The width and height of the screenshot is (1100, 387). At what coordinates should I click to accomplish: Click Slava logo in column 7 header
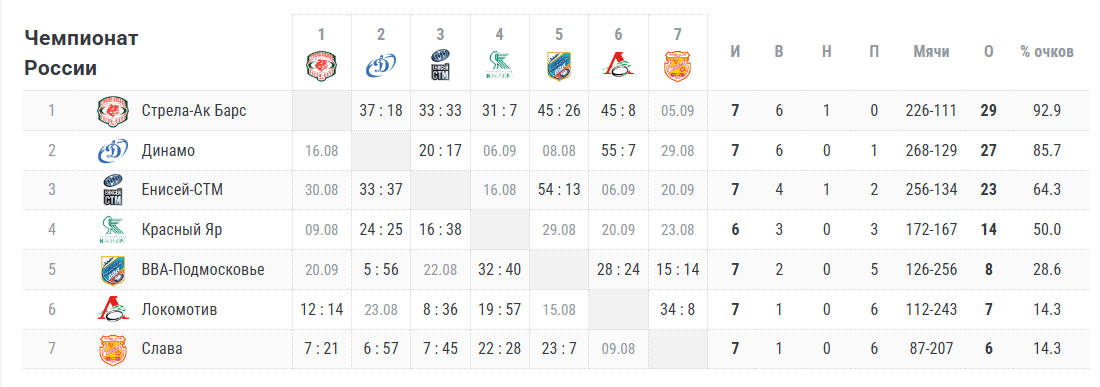[x=678, y=66]
